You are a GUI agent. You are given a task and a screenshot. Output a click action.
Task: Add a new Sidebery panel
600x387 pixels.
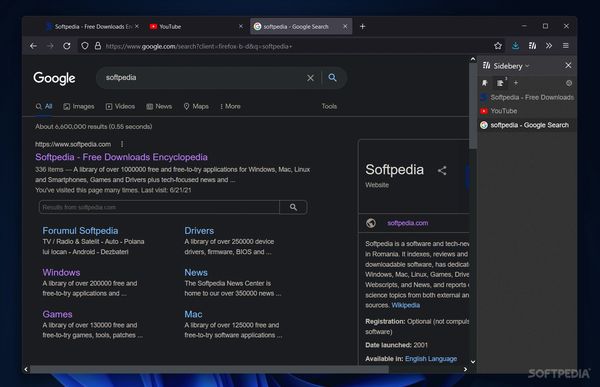click(x=516, y=83)
